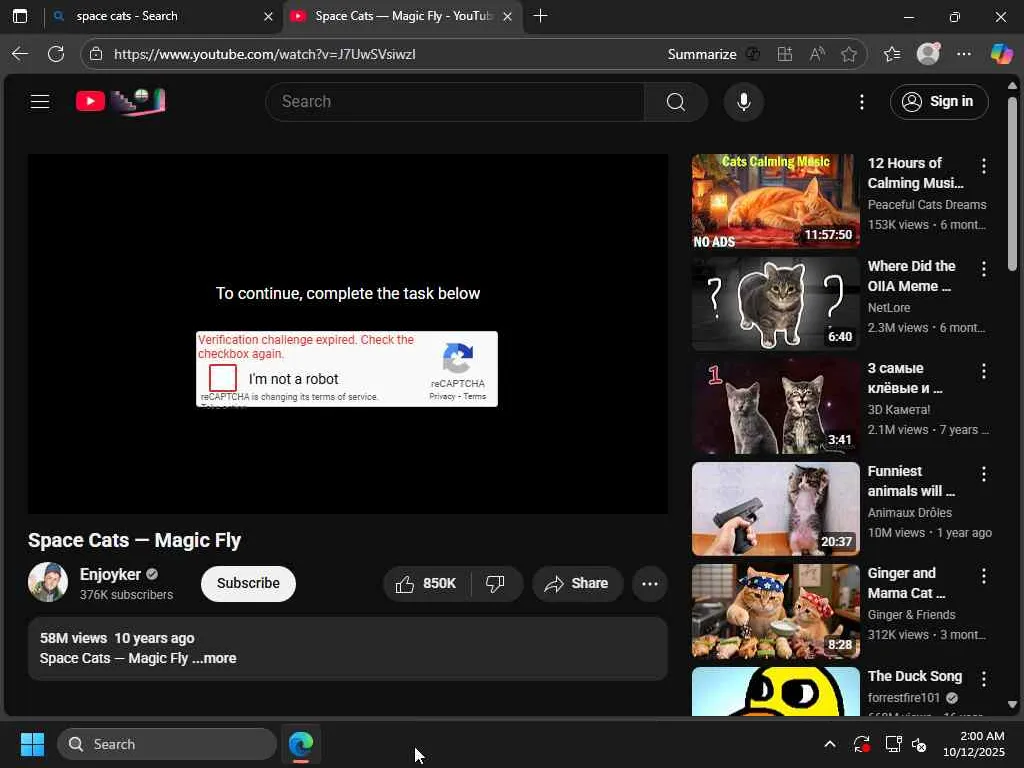Open the app-available icon in the address bar
This screenshot has height=768, width=1024.
(784, 54)
